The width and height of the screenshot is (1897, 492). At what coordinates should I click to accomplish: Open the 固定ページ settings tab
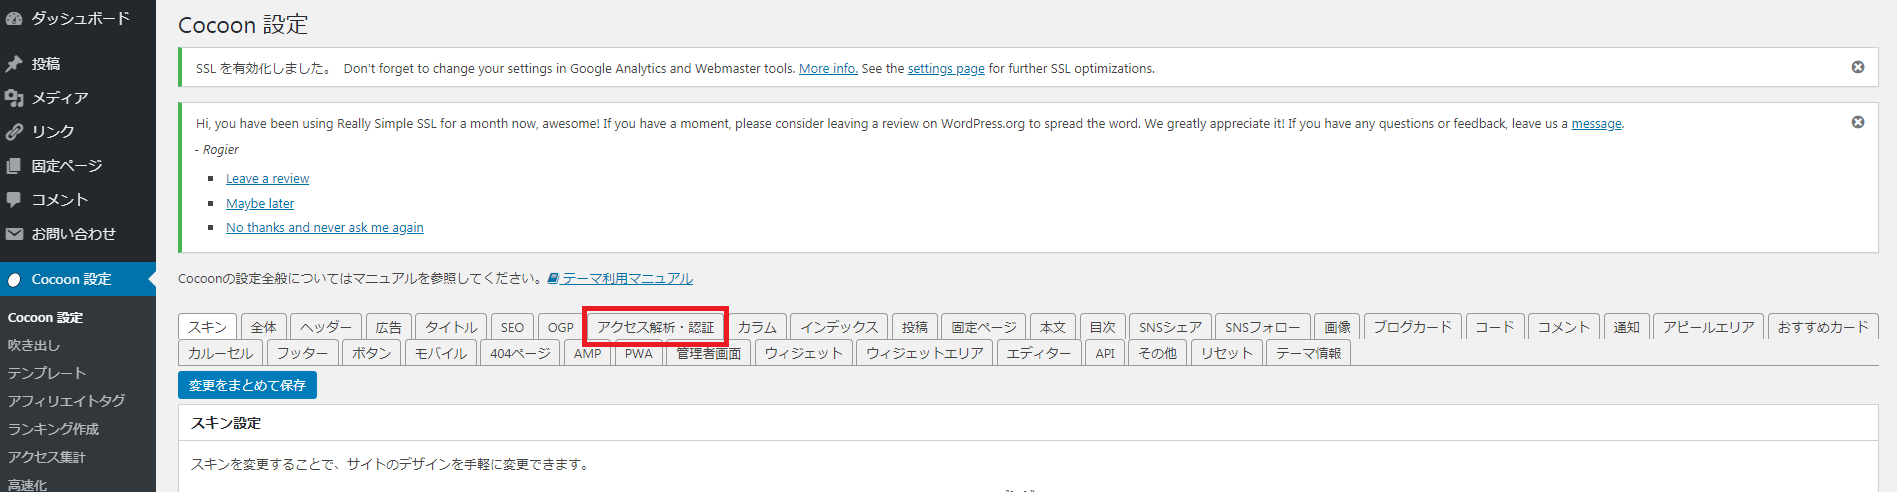click(983, 327)
